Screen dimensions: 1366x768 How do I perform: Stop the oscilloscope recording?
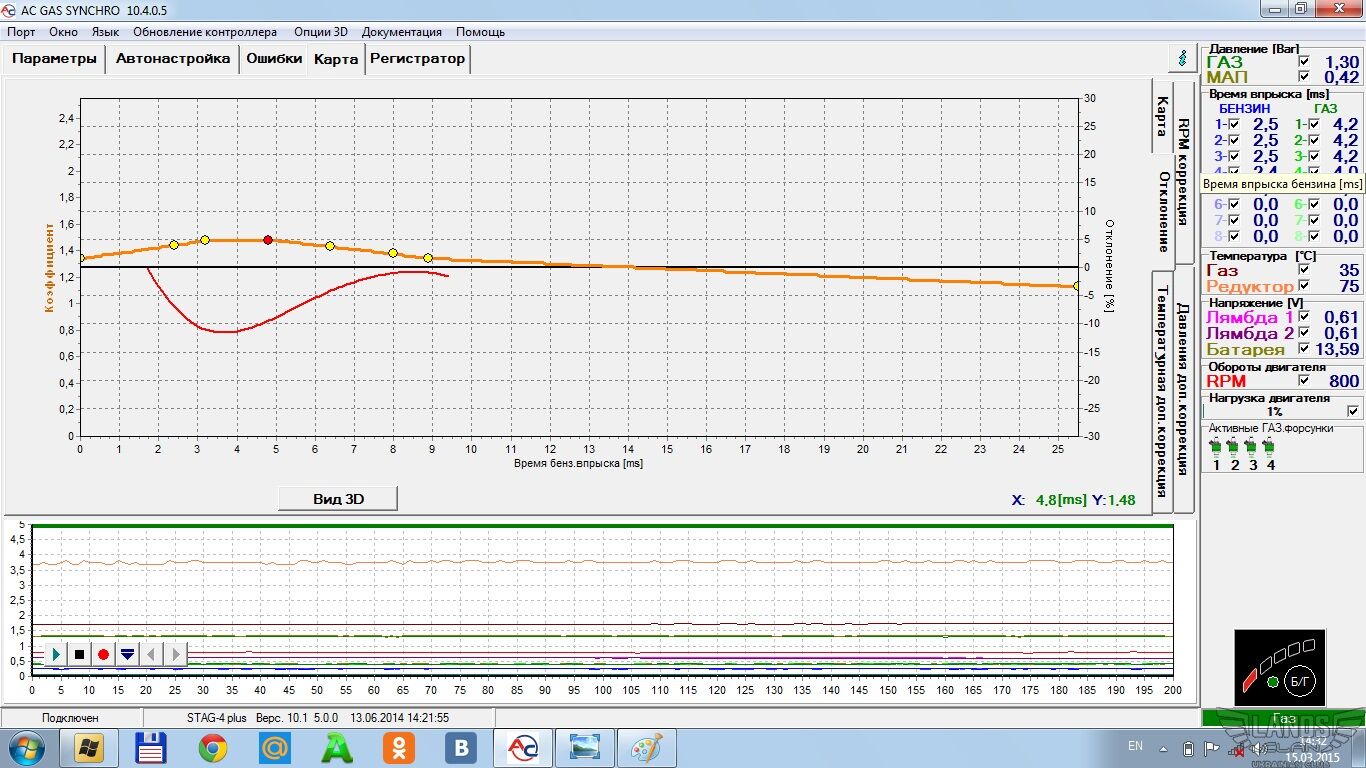[80, 654]
